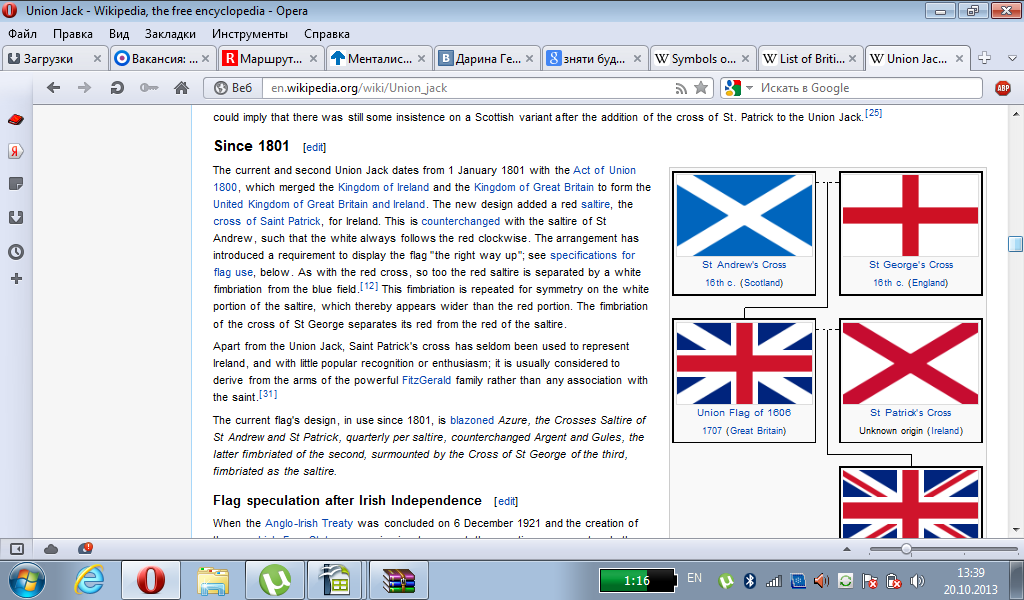Open the Вид menu
Viewport: 1024px width, 600px height.
click(x=119, y=34)
